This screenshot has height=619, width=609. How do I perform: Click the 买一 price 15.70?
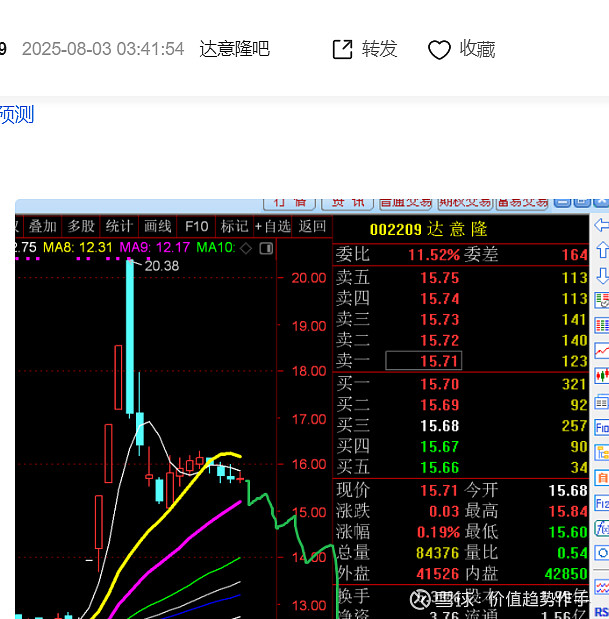[439, 384]
